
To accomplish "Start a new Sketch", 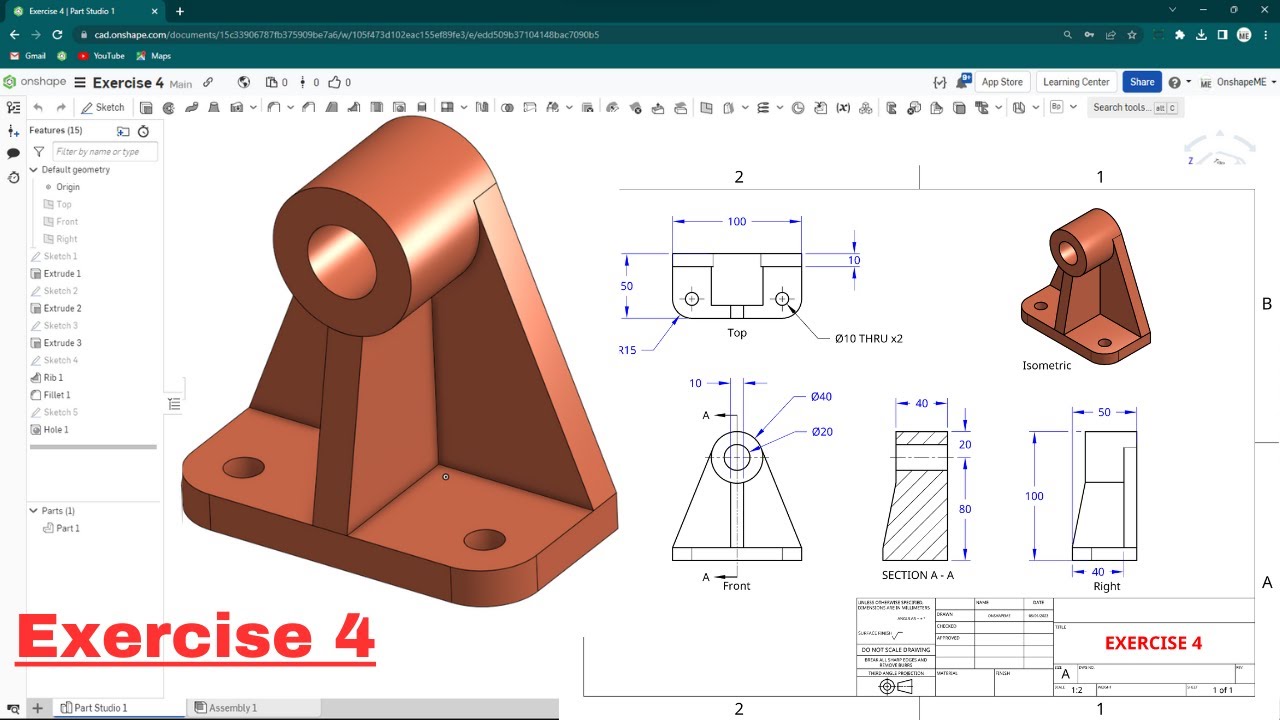I will coord(103,107).
